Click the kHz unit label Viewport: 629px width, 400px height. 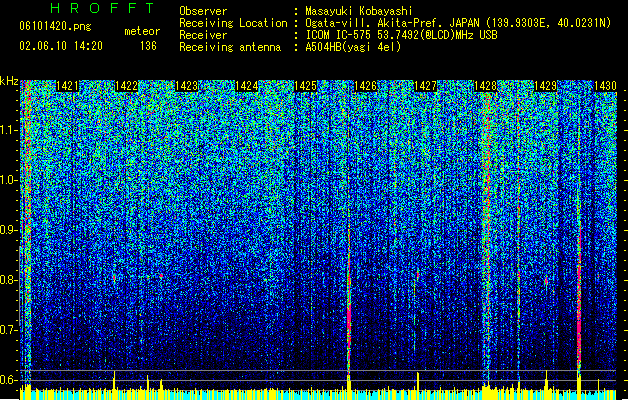[x=9, y=81]
